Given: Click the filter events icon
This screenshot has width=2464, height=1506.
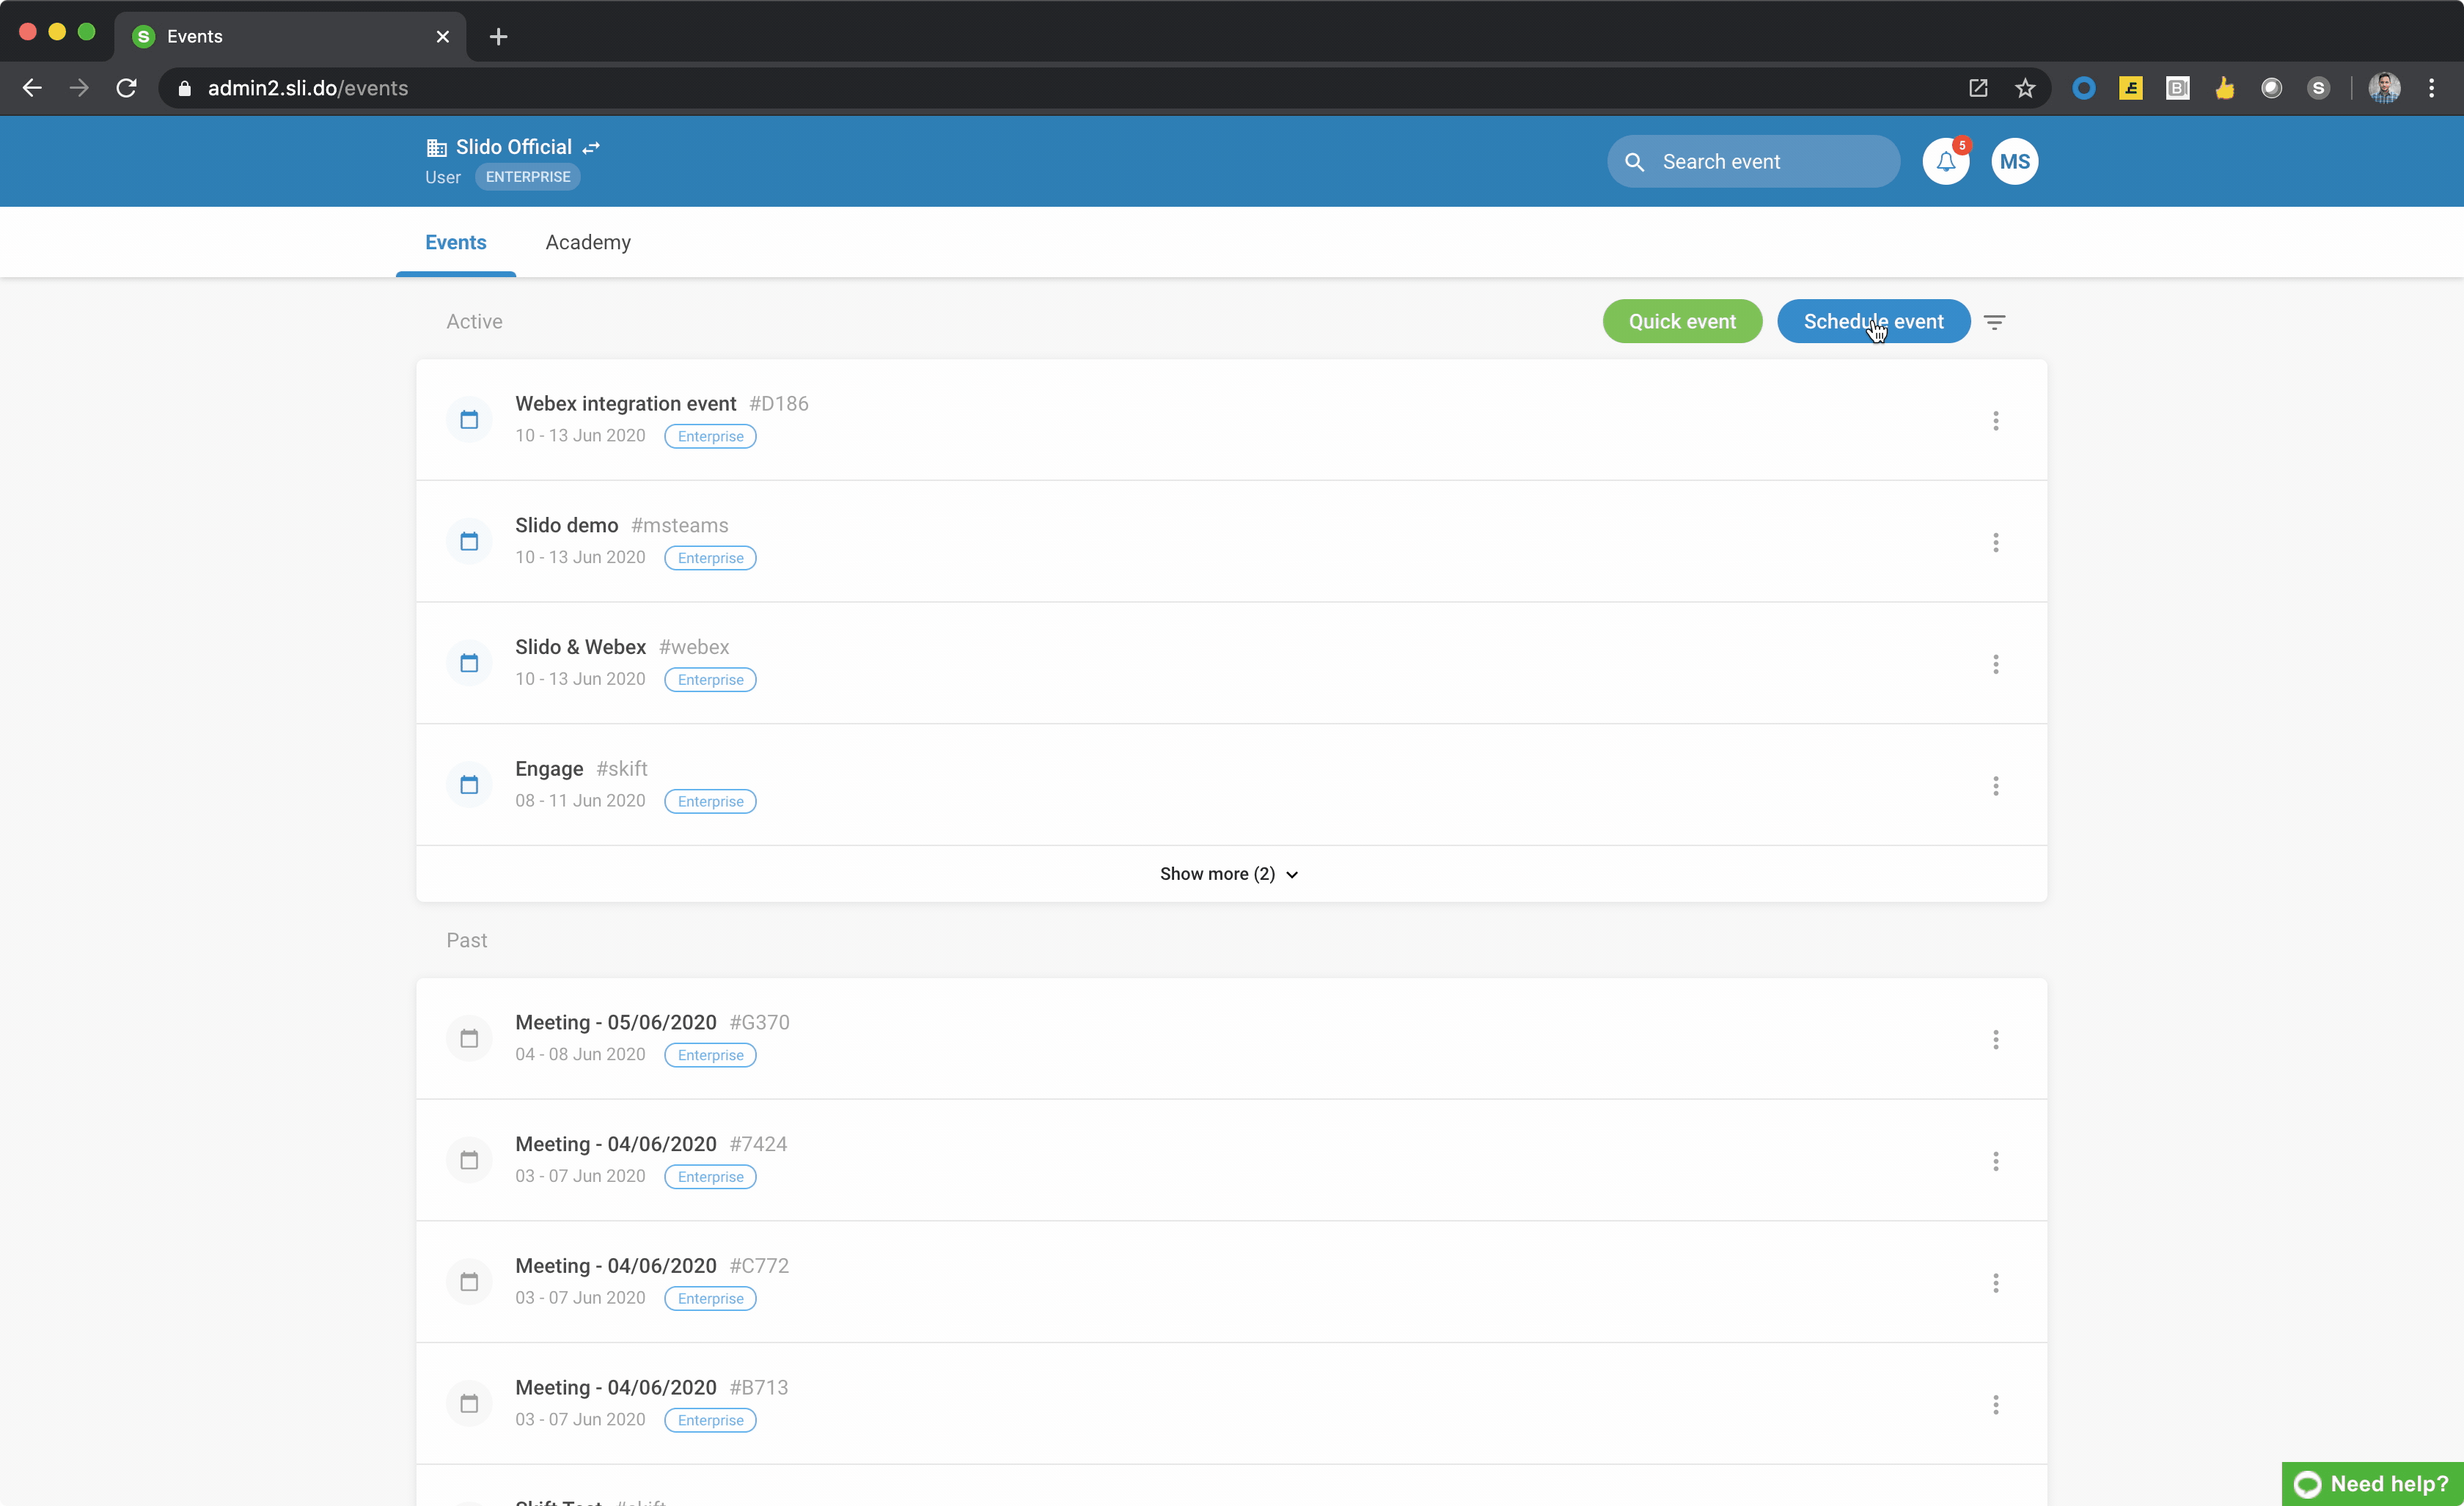Looking at the screenshot, I should (x=1994, y=322).
